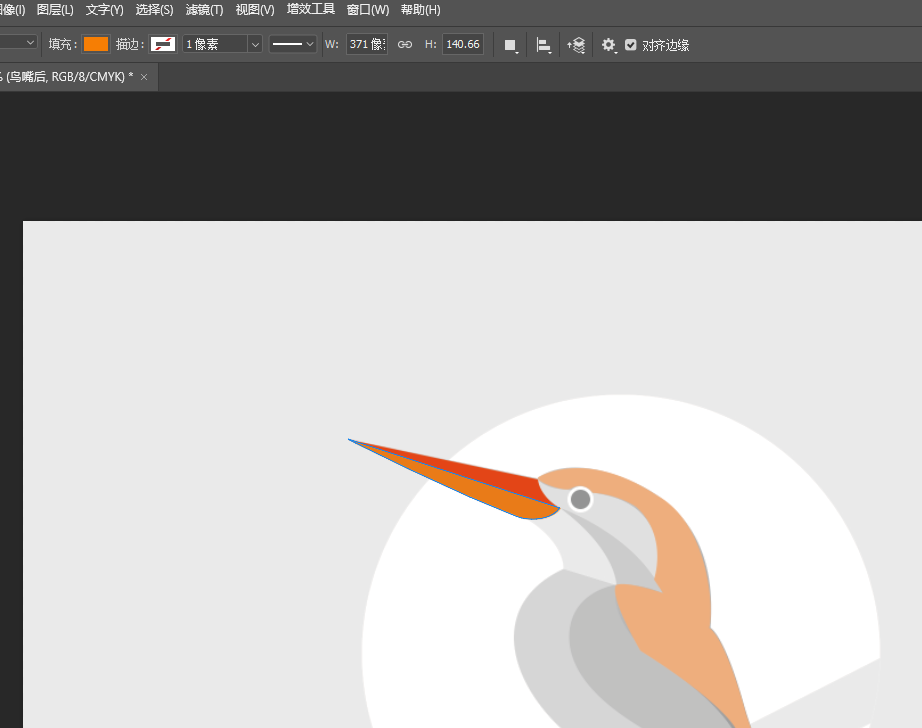Image resolution: width=922 pixels, height=728 pixels.
Task: Open the gear settings options icon
Action: [609, 45]
